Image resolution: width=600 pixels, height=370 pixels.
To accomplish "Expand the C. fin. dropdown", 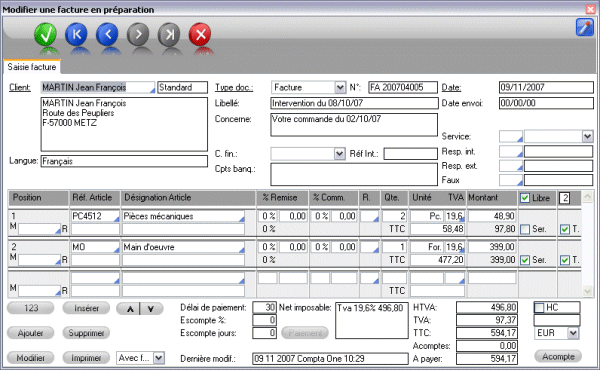I will pyautogui.click(x=339, y=154).
